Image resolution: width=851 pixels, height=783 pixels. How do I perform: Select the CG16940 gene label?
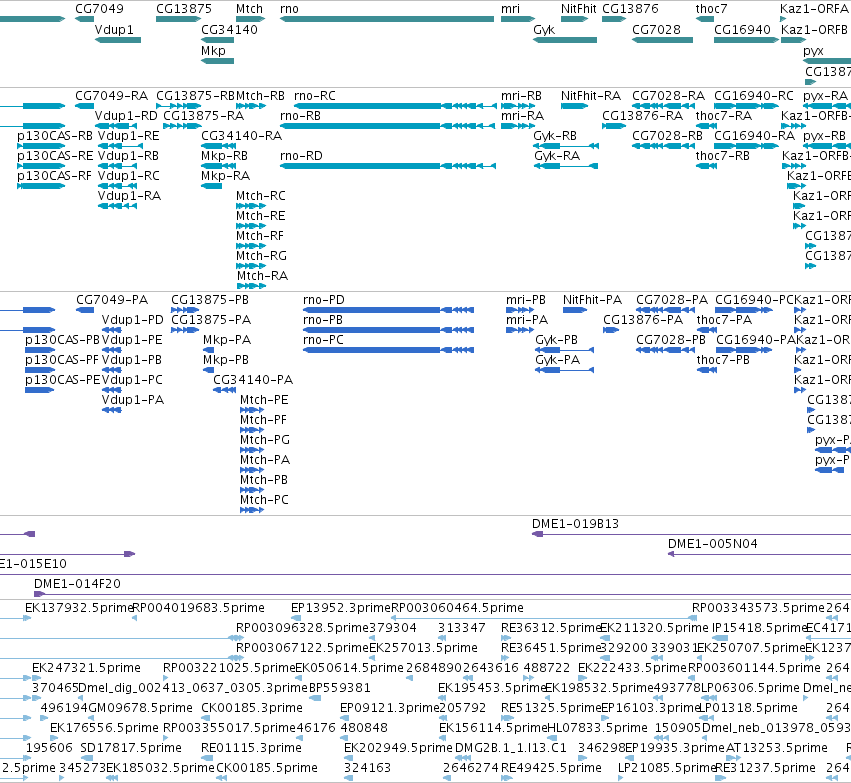pyautogui.click(x=742, y=30)
